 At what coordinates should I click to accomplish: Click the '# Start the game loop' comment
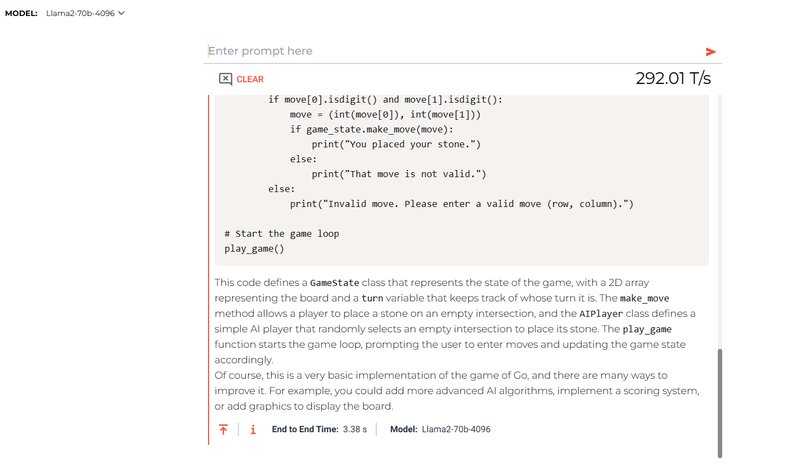282,234
